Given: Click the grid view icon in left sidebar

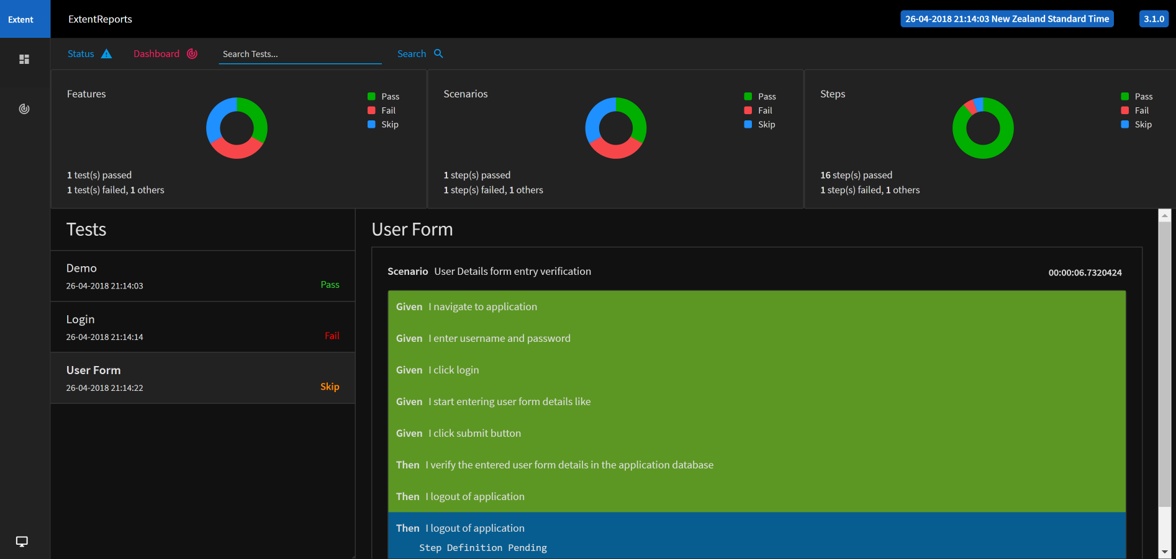Looking at the screenshot, I should tap(24, 60).
